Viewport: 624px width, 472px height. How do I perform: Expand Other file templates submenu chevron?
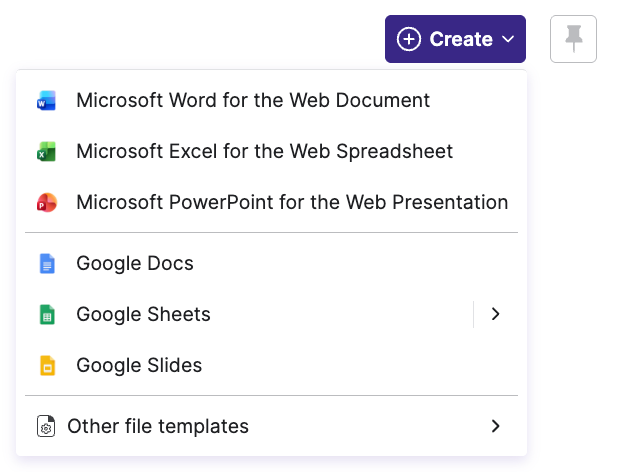tap(495, 426)
